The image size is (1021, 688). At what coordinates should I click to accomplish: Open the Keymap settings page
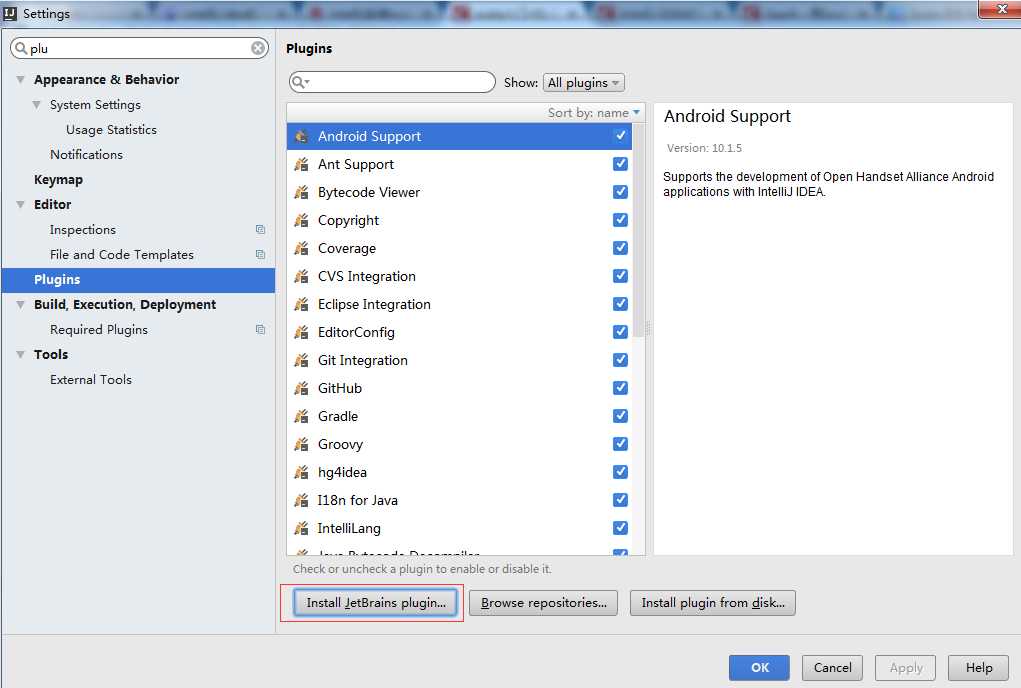coord(59,180)
